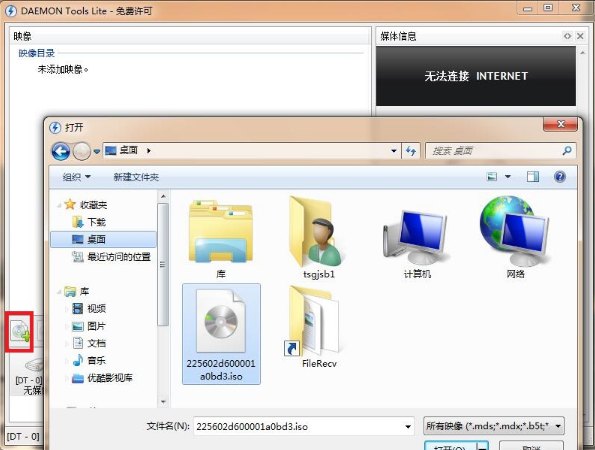Select the 网络 network icon
Viewport: 595px width, 450px height.
coord(515,238)
